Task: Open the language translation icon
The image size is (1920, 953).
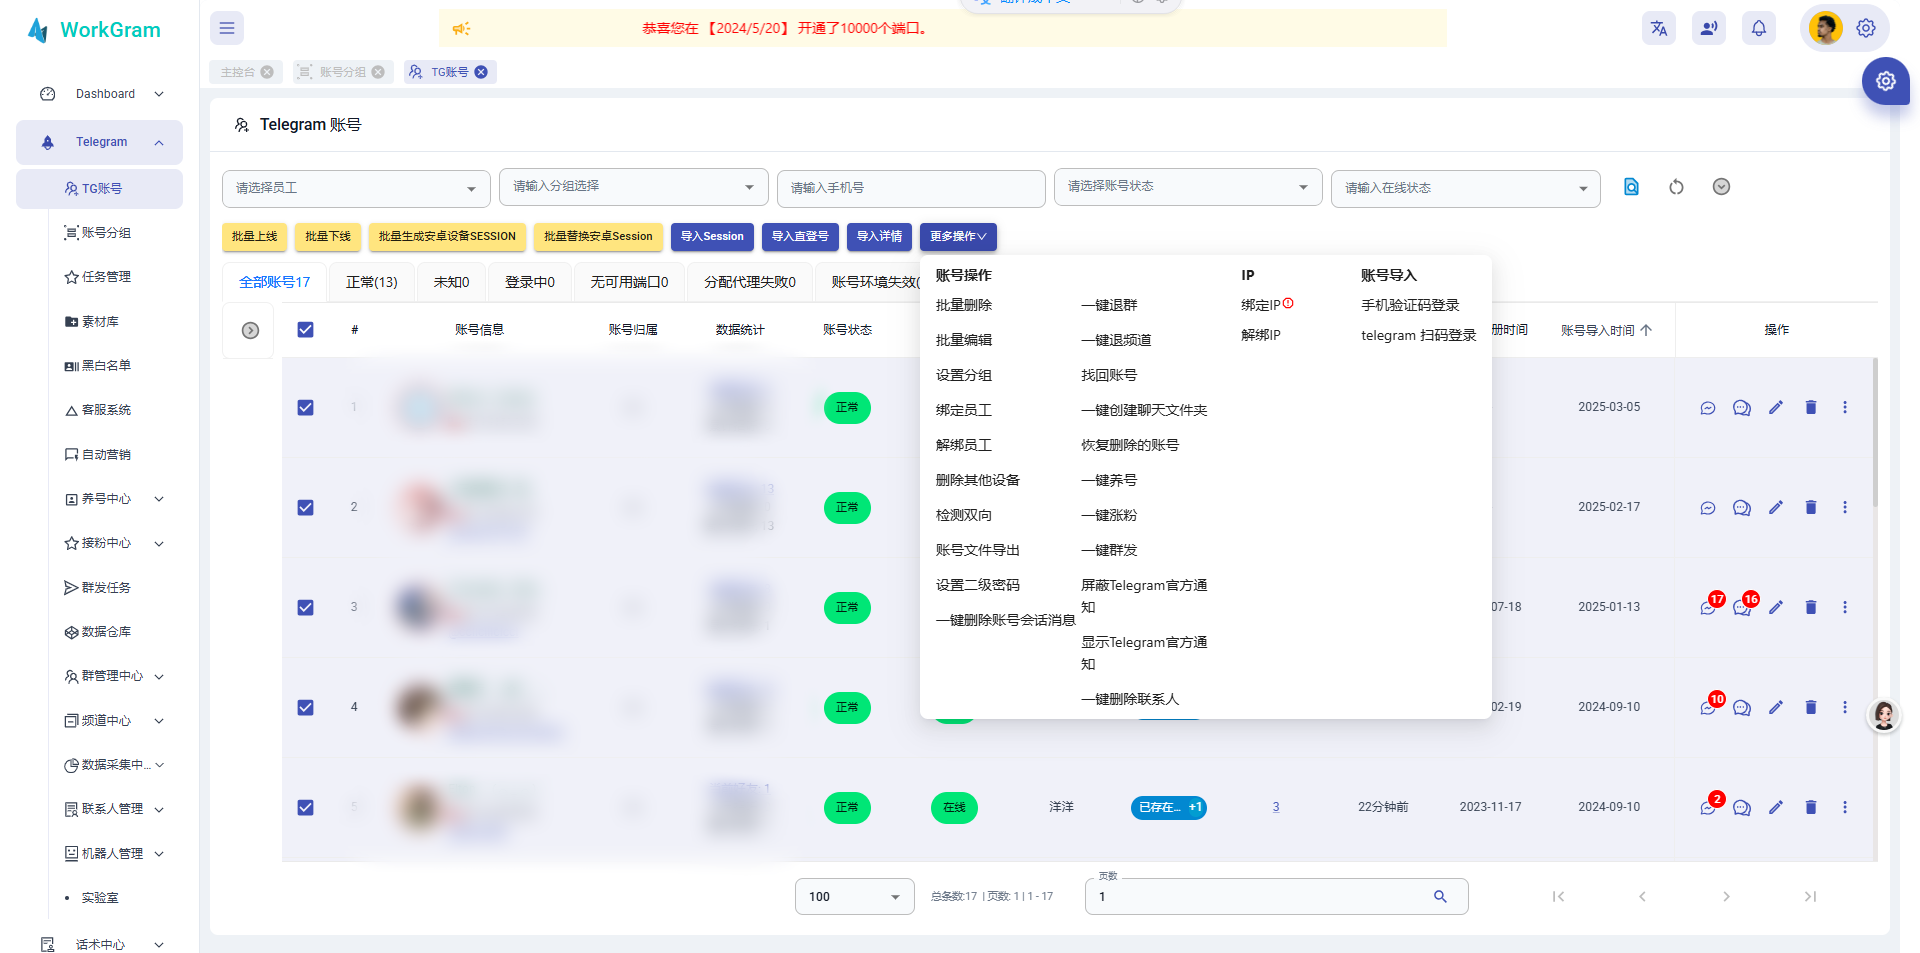Action: point(1659,28)
